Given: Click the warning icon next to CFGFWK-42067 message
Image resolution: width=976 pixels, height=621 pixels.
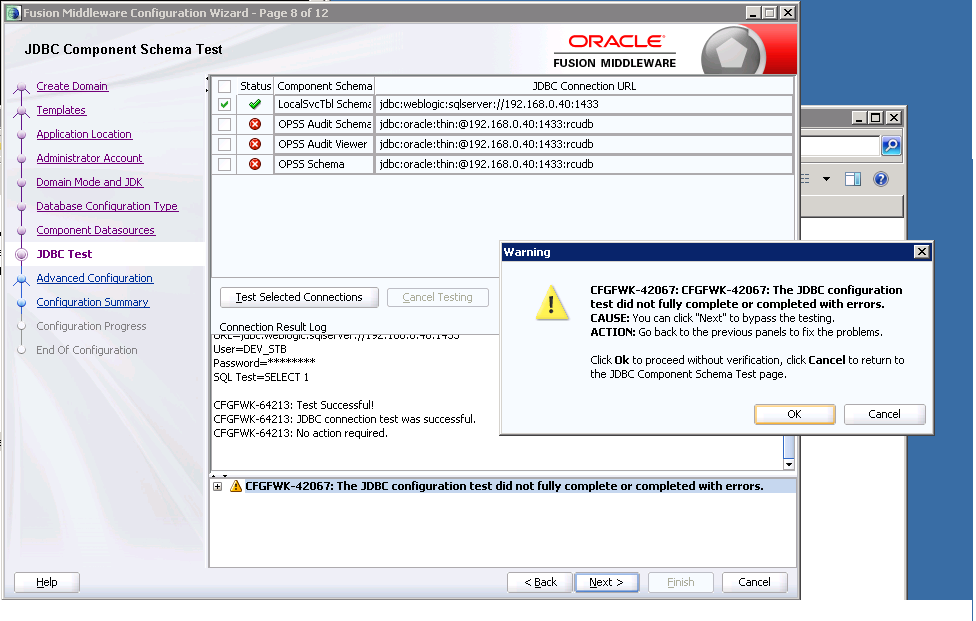Looking at the screenshot, I should (x=235, y=484).
